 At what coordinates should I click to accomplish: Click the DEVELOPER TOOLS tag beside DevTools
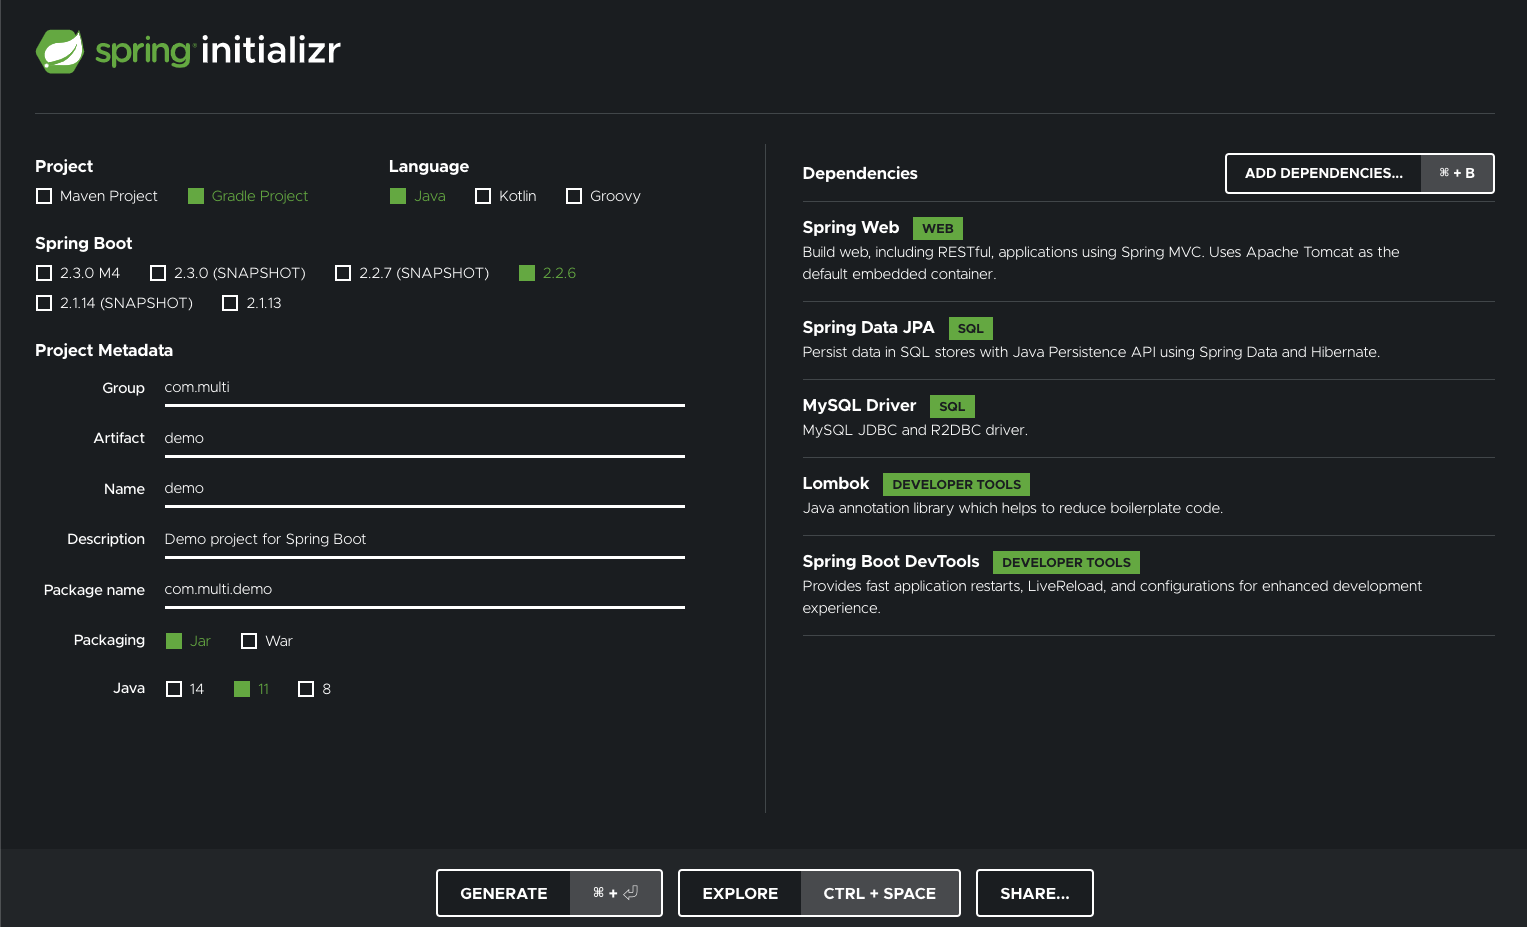[x=1067, y=563]
